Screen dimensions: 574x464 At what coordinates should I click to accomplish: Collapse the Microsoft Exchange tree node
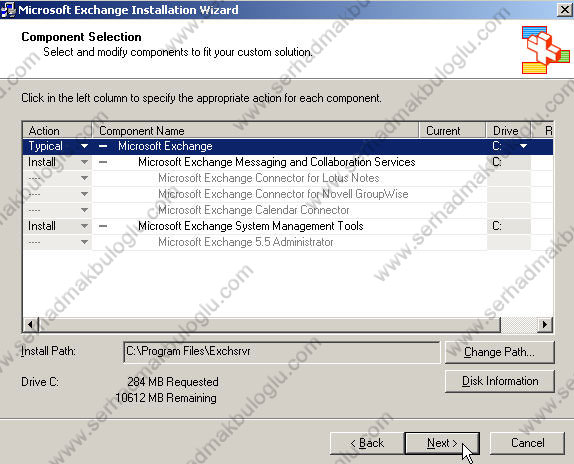click(103, 146)
